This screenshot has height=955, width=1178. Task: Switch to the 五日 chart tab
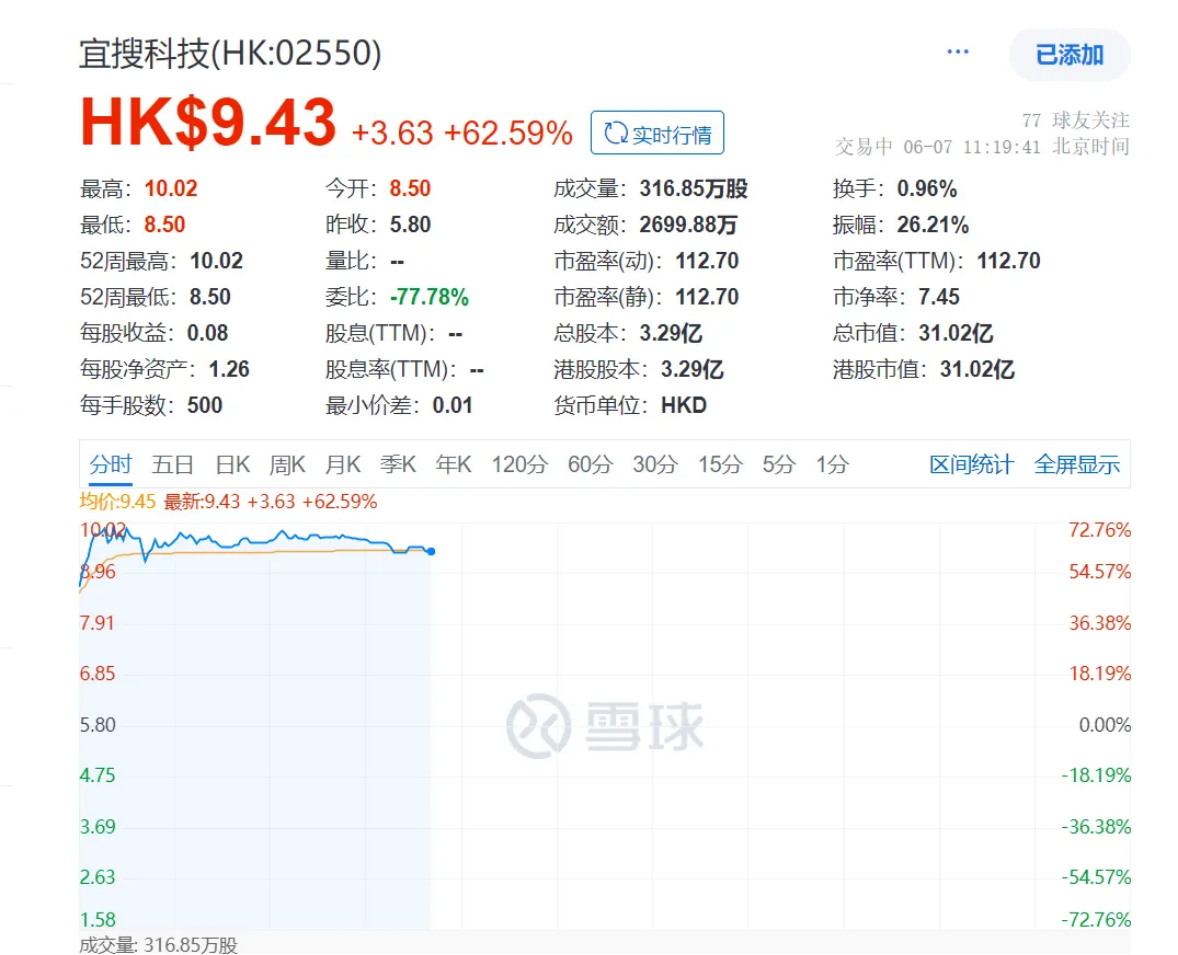(172, 465)
